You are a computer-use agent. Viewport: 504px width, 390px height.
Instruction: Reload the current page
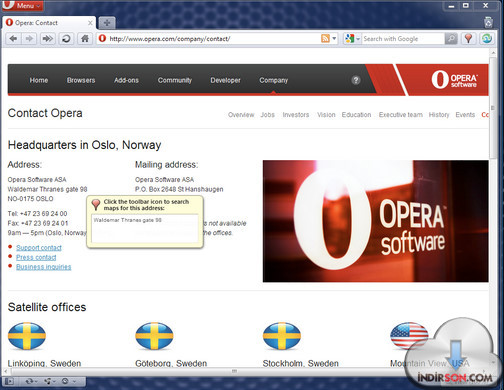pos(66,39)
